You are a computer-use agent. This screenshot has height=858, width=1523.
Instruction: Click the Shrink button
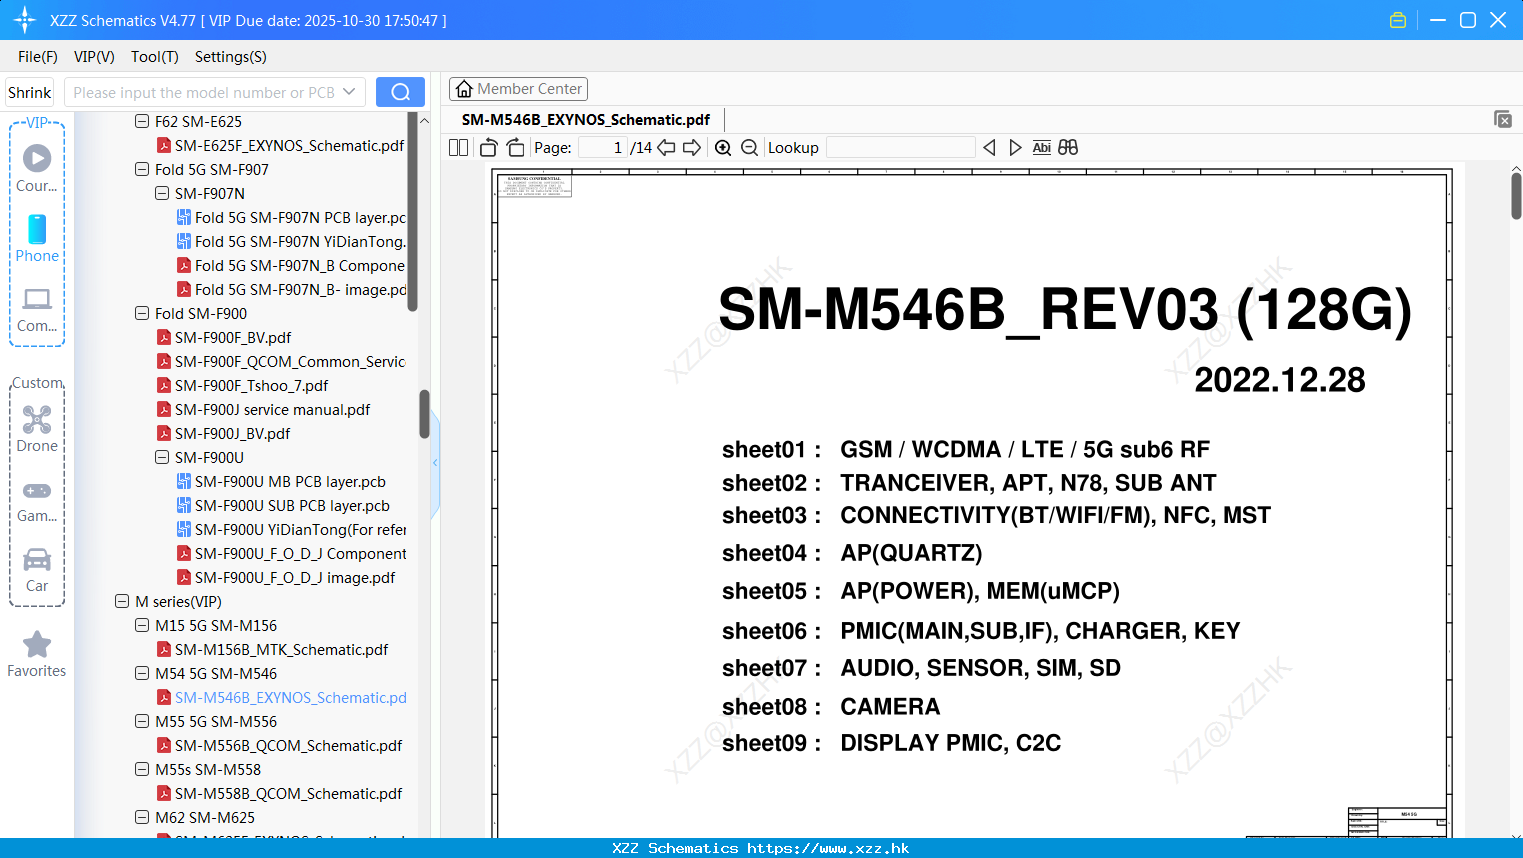(30, 92)
